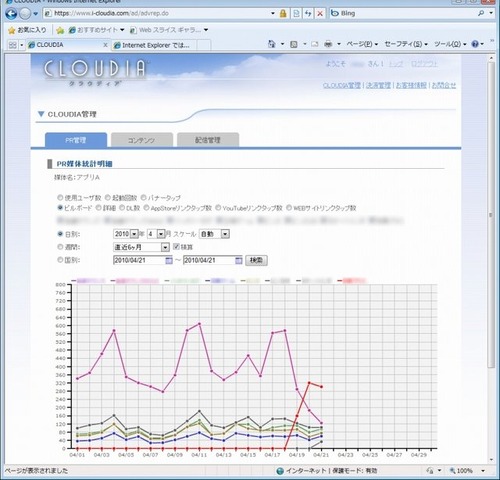Open the end-date calendar picker icon
500x480 pixels.
239,260
